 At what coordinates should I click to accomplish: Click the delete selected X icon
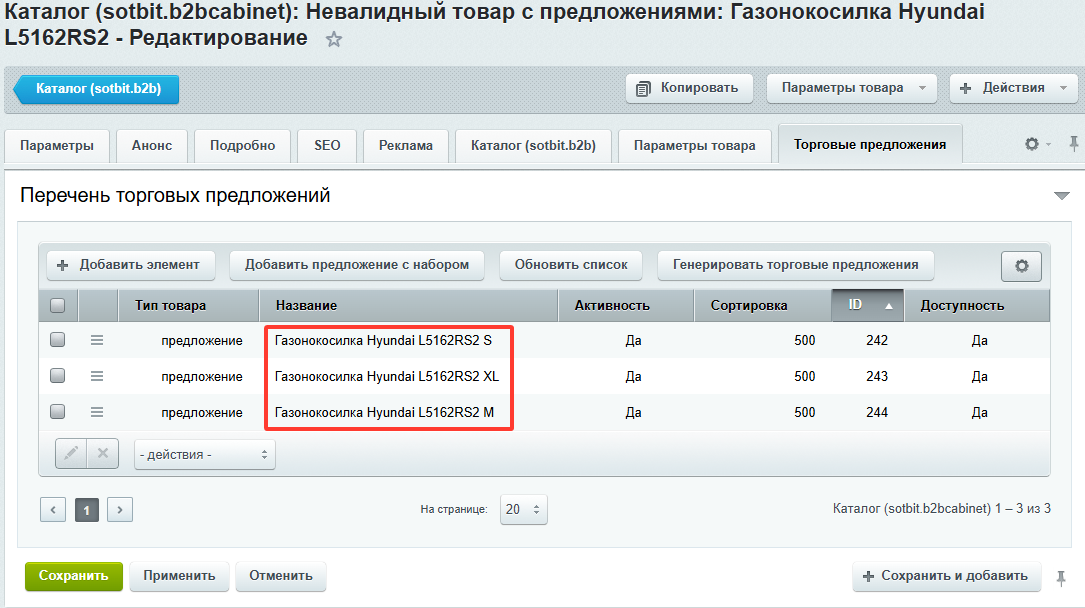point(103,454)
